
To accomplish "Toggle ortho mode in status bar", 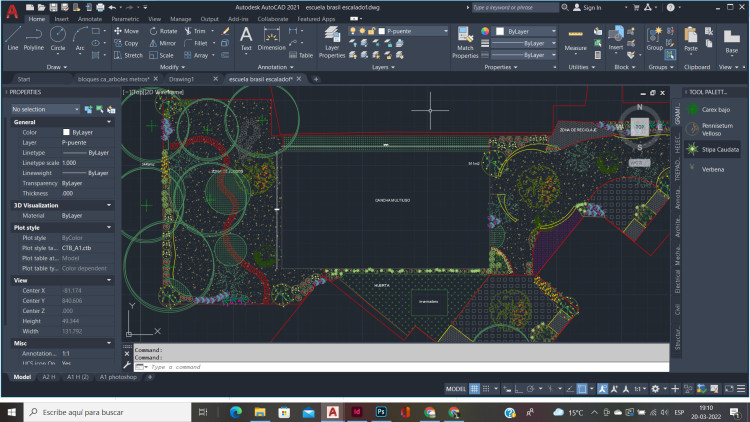I will 519,389.
